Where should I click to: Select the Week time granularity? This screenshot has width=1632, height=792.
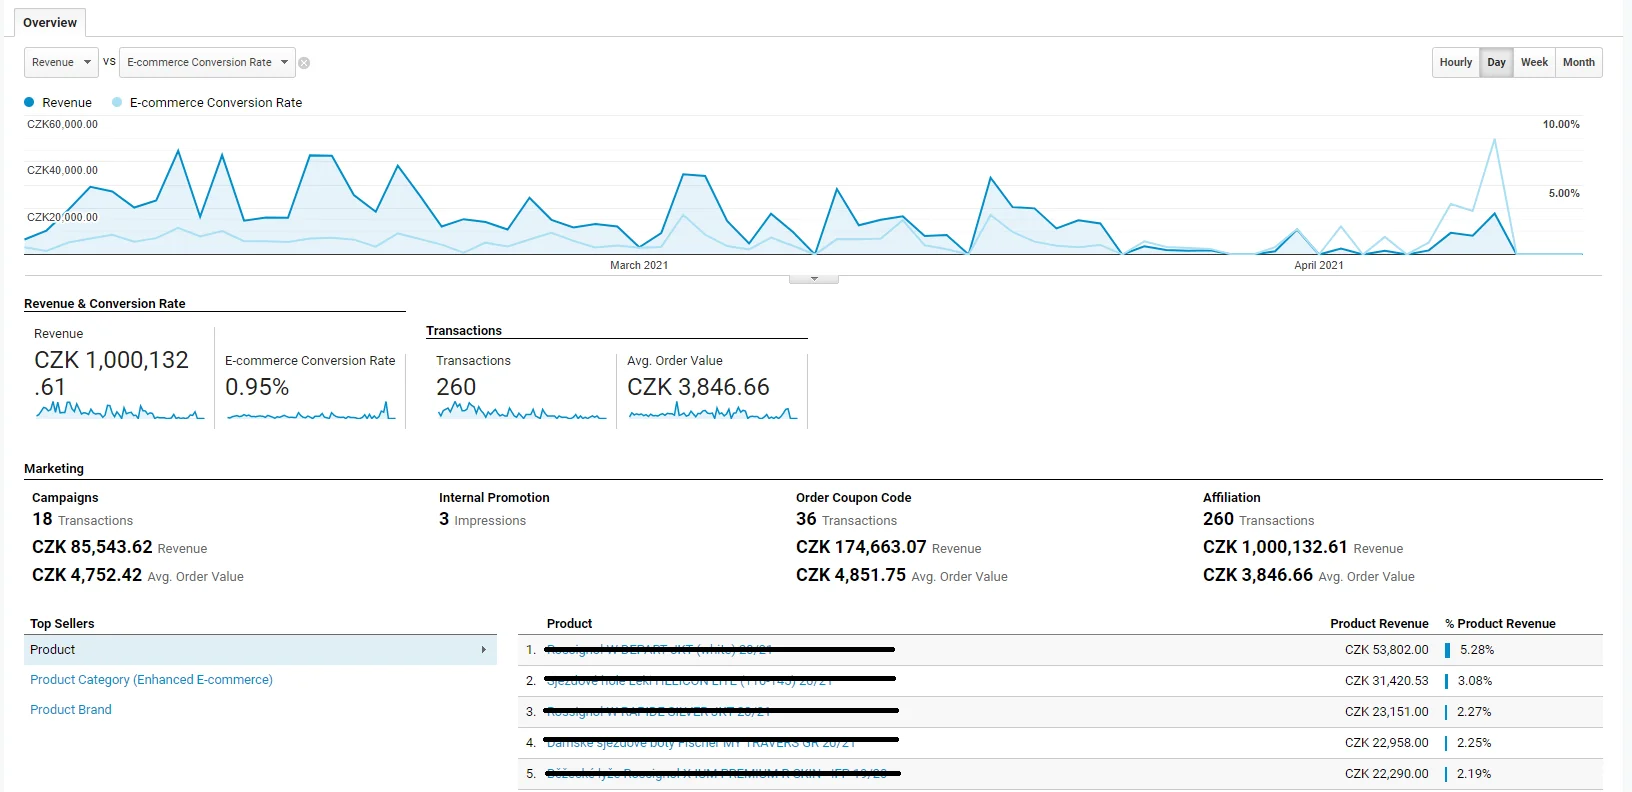pos(1534,62)
